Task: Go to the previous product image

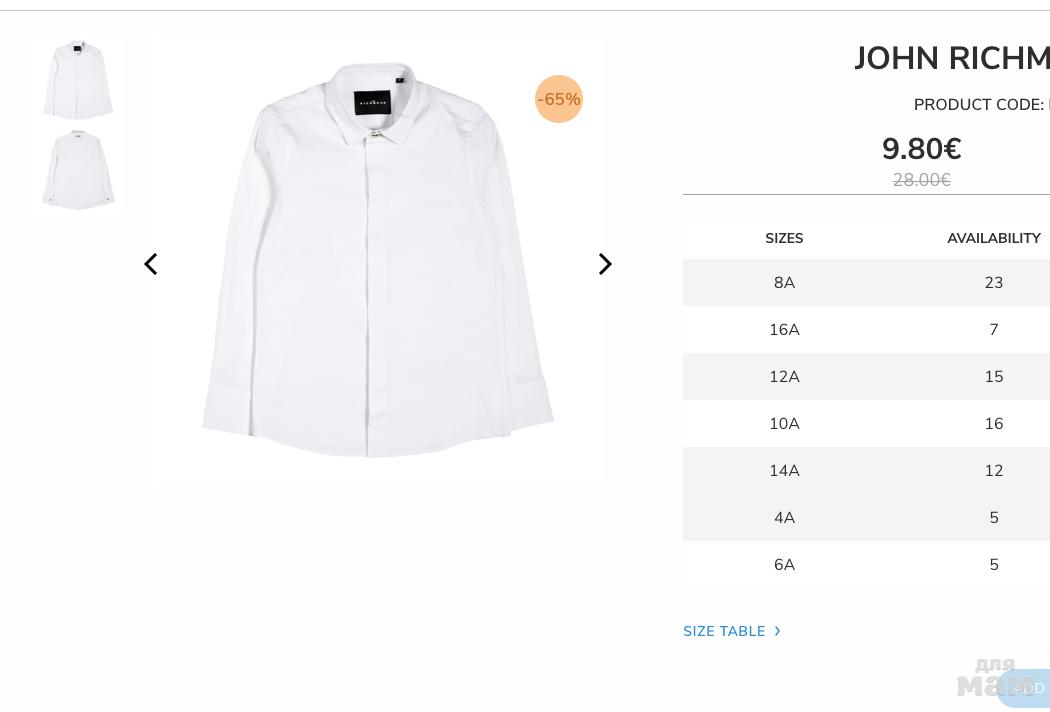Action: click(x=151, y=264)
